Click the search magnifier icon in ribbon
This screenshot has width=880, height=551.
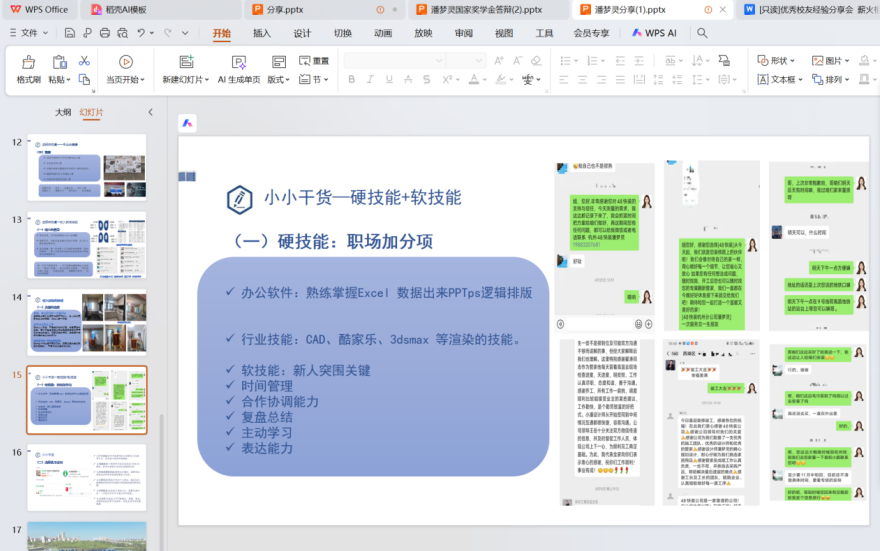[702, 33]
